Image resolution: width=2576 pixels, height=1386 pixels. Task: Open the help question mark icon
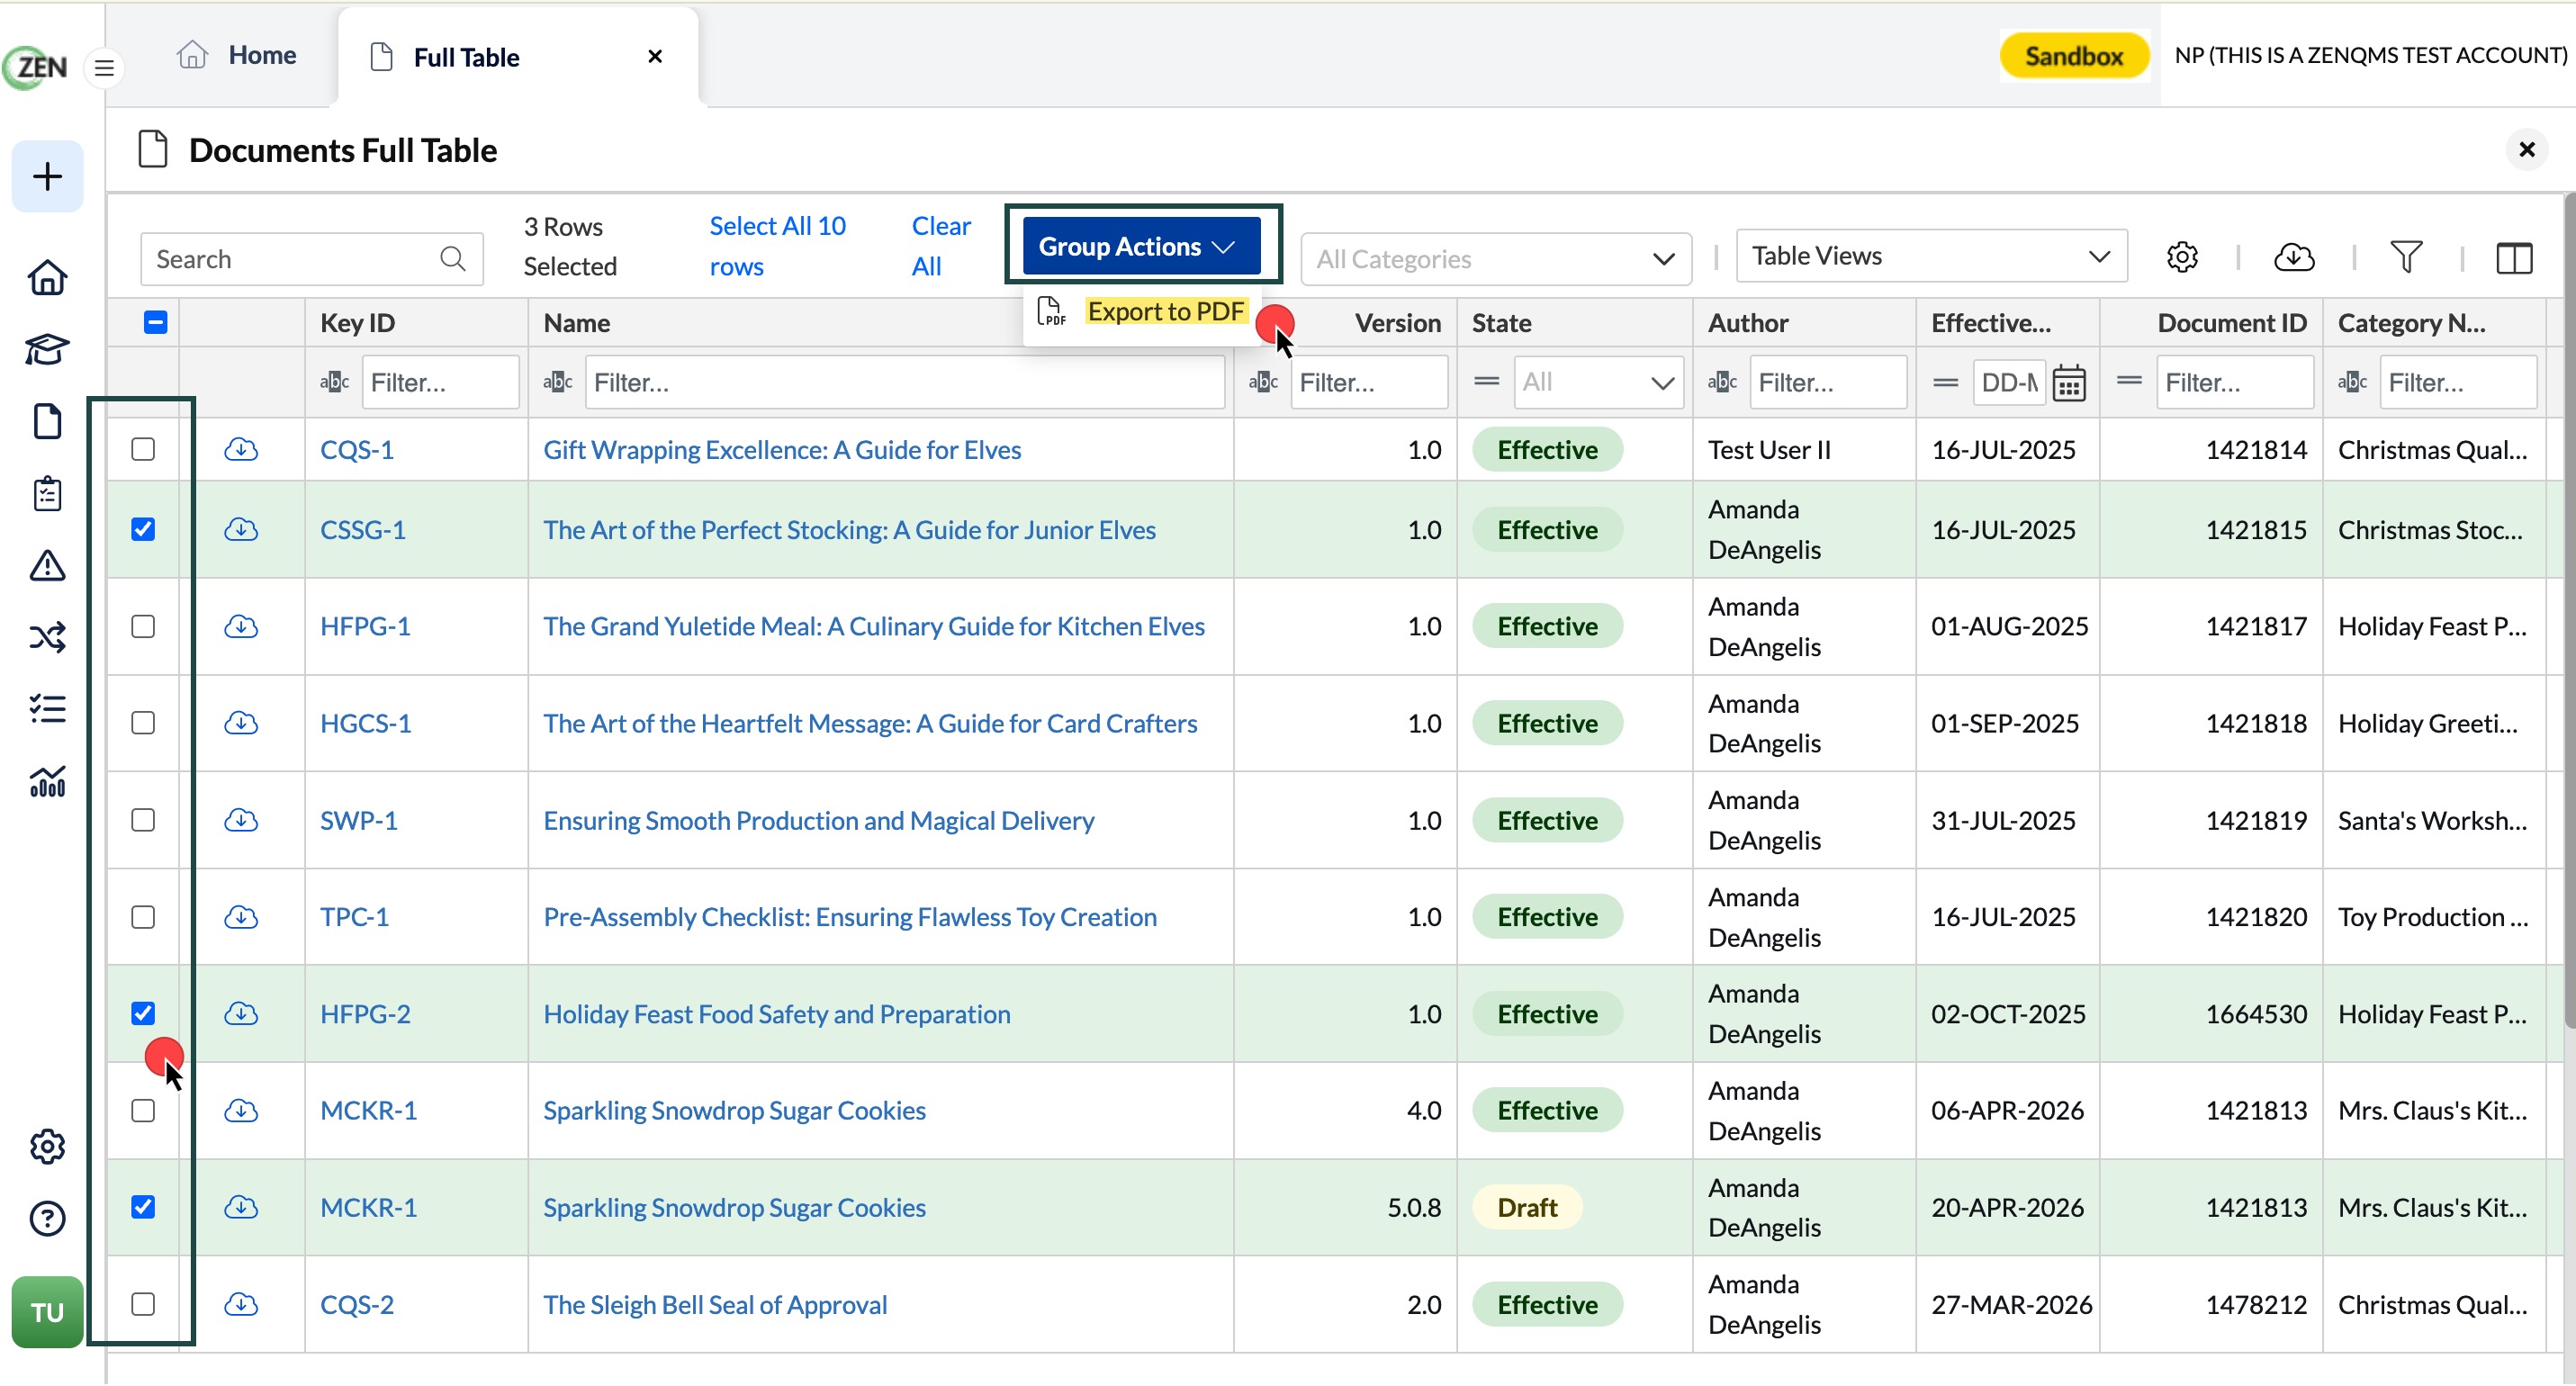click(47, 1219)
